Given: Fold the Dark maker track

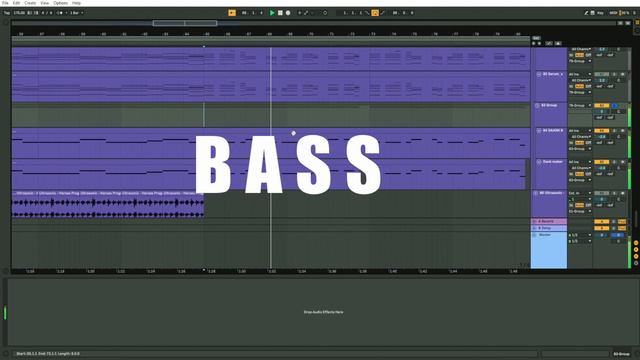Looking at the screenshot, I should pos(539,162).
